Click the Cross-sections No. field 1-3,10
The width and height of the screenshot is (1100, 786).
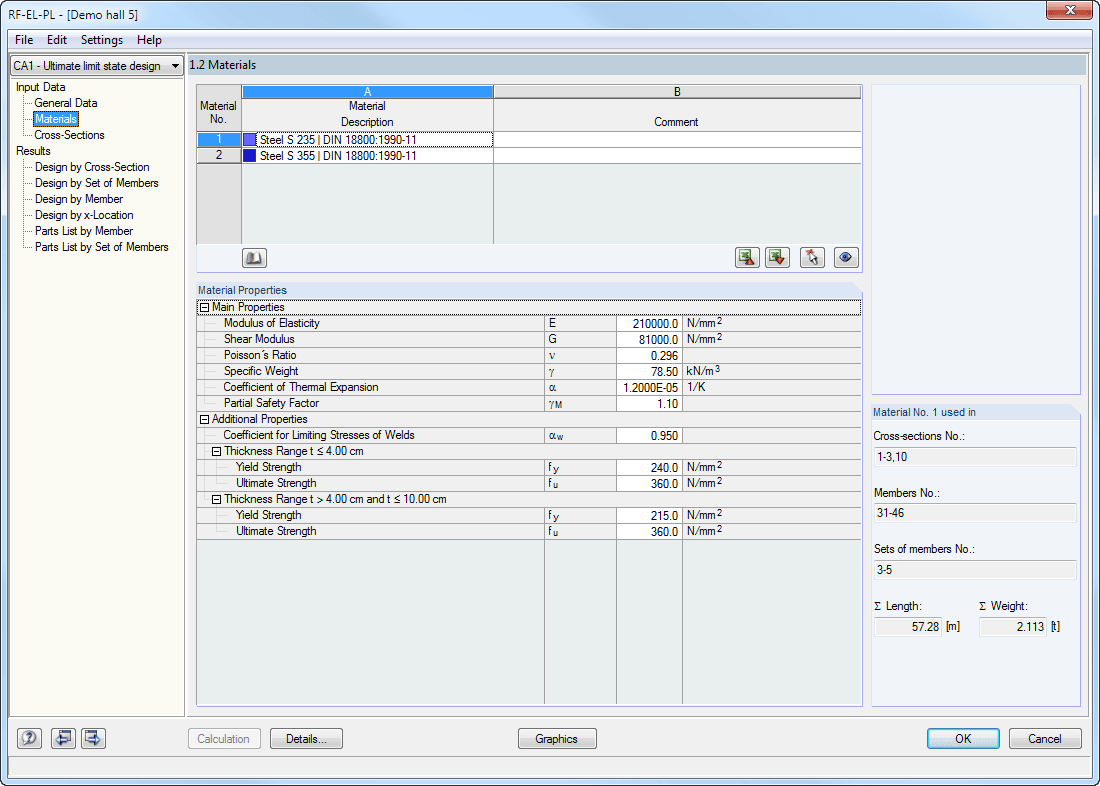pyautogui.click(x=975, y=457)
